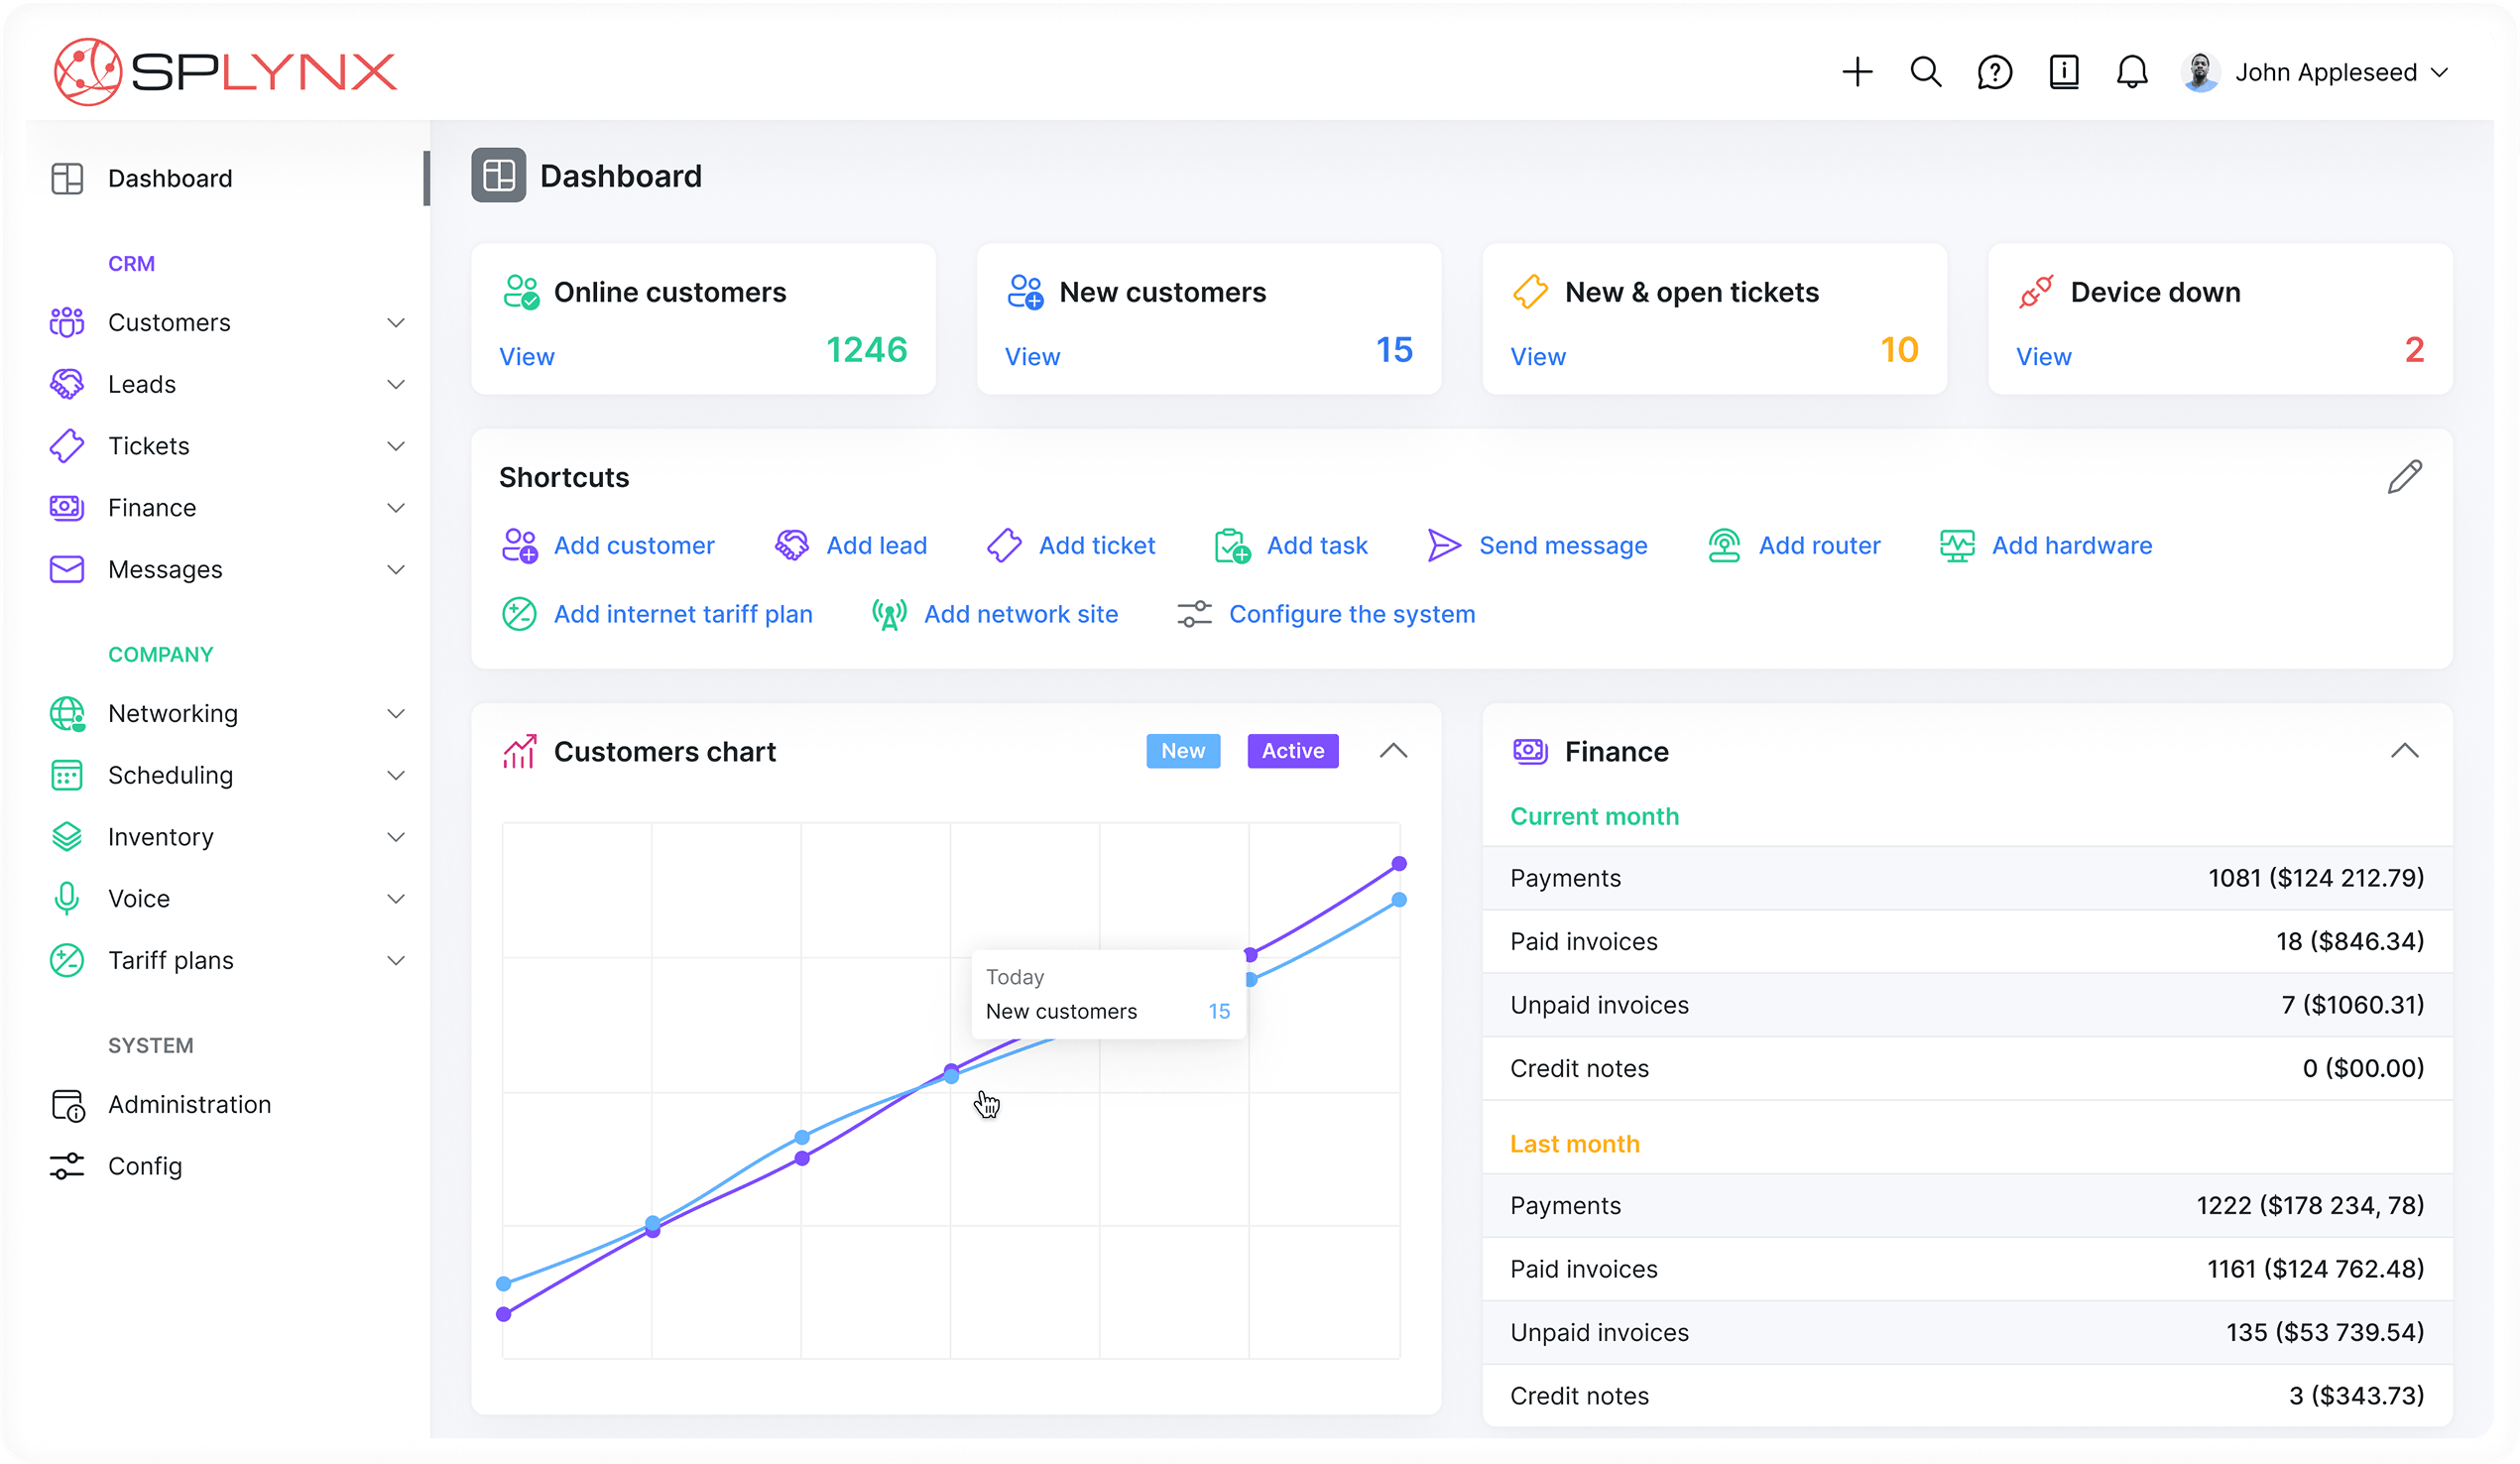Image resolution: width=2520 pixels, height=1464 pixels.
Task: Click the Device down plug icon
Action: click(x=2035, y=292)
